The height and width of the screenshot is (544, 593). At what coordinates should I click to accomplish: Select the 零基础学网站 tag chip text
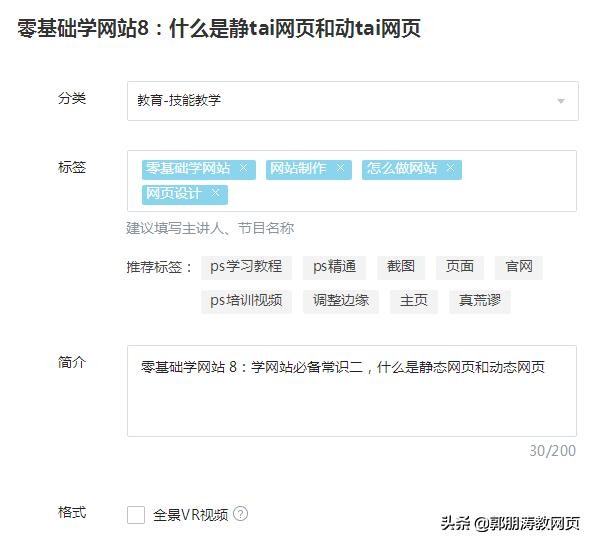point(188,168)
